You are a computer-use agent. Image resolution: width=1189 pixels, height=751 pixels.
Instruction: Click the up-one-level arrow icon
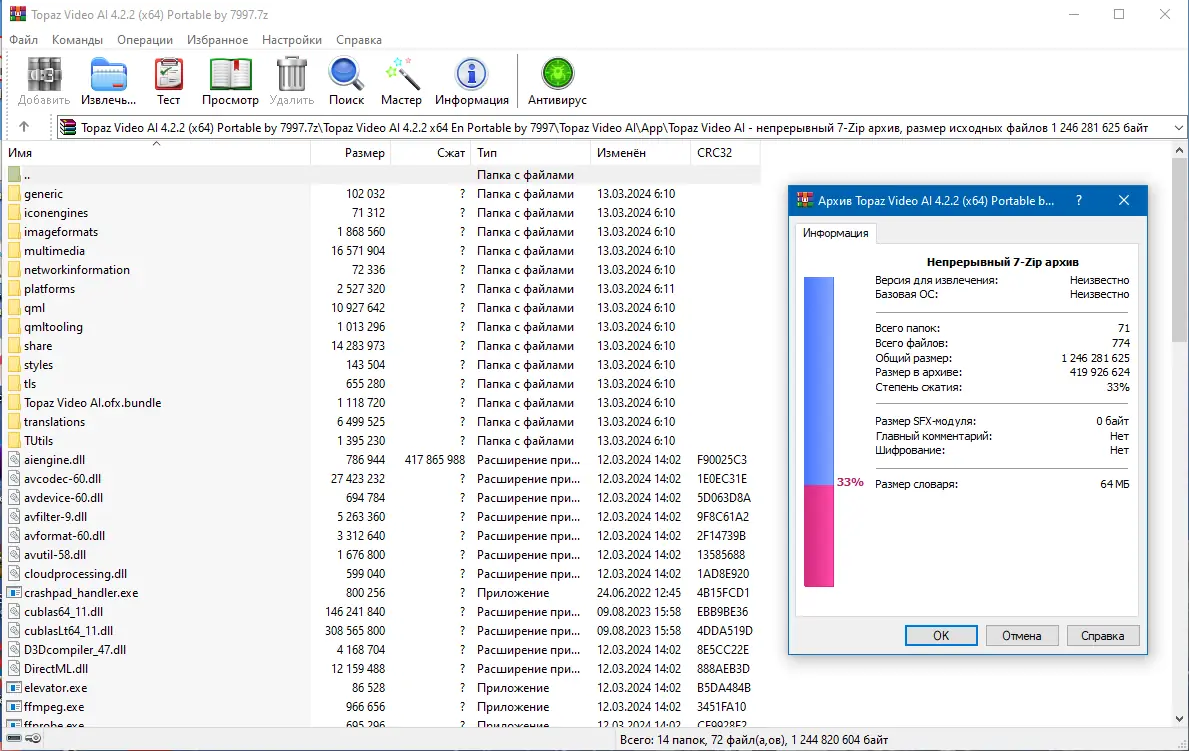(25, 127)
